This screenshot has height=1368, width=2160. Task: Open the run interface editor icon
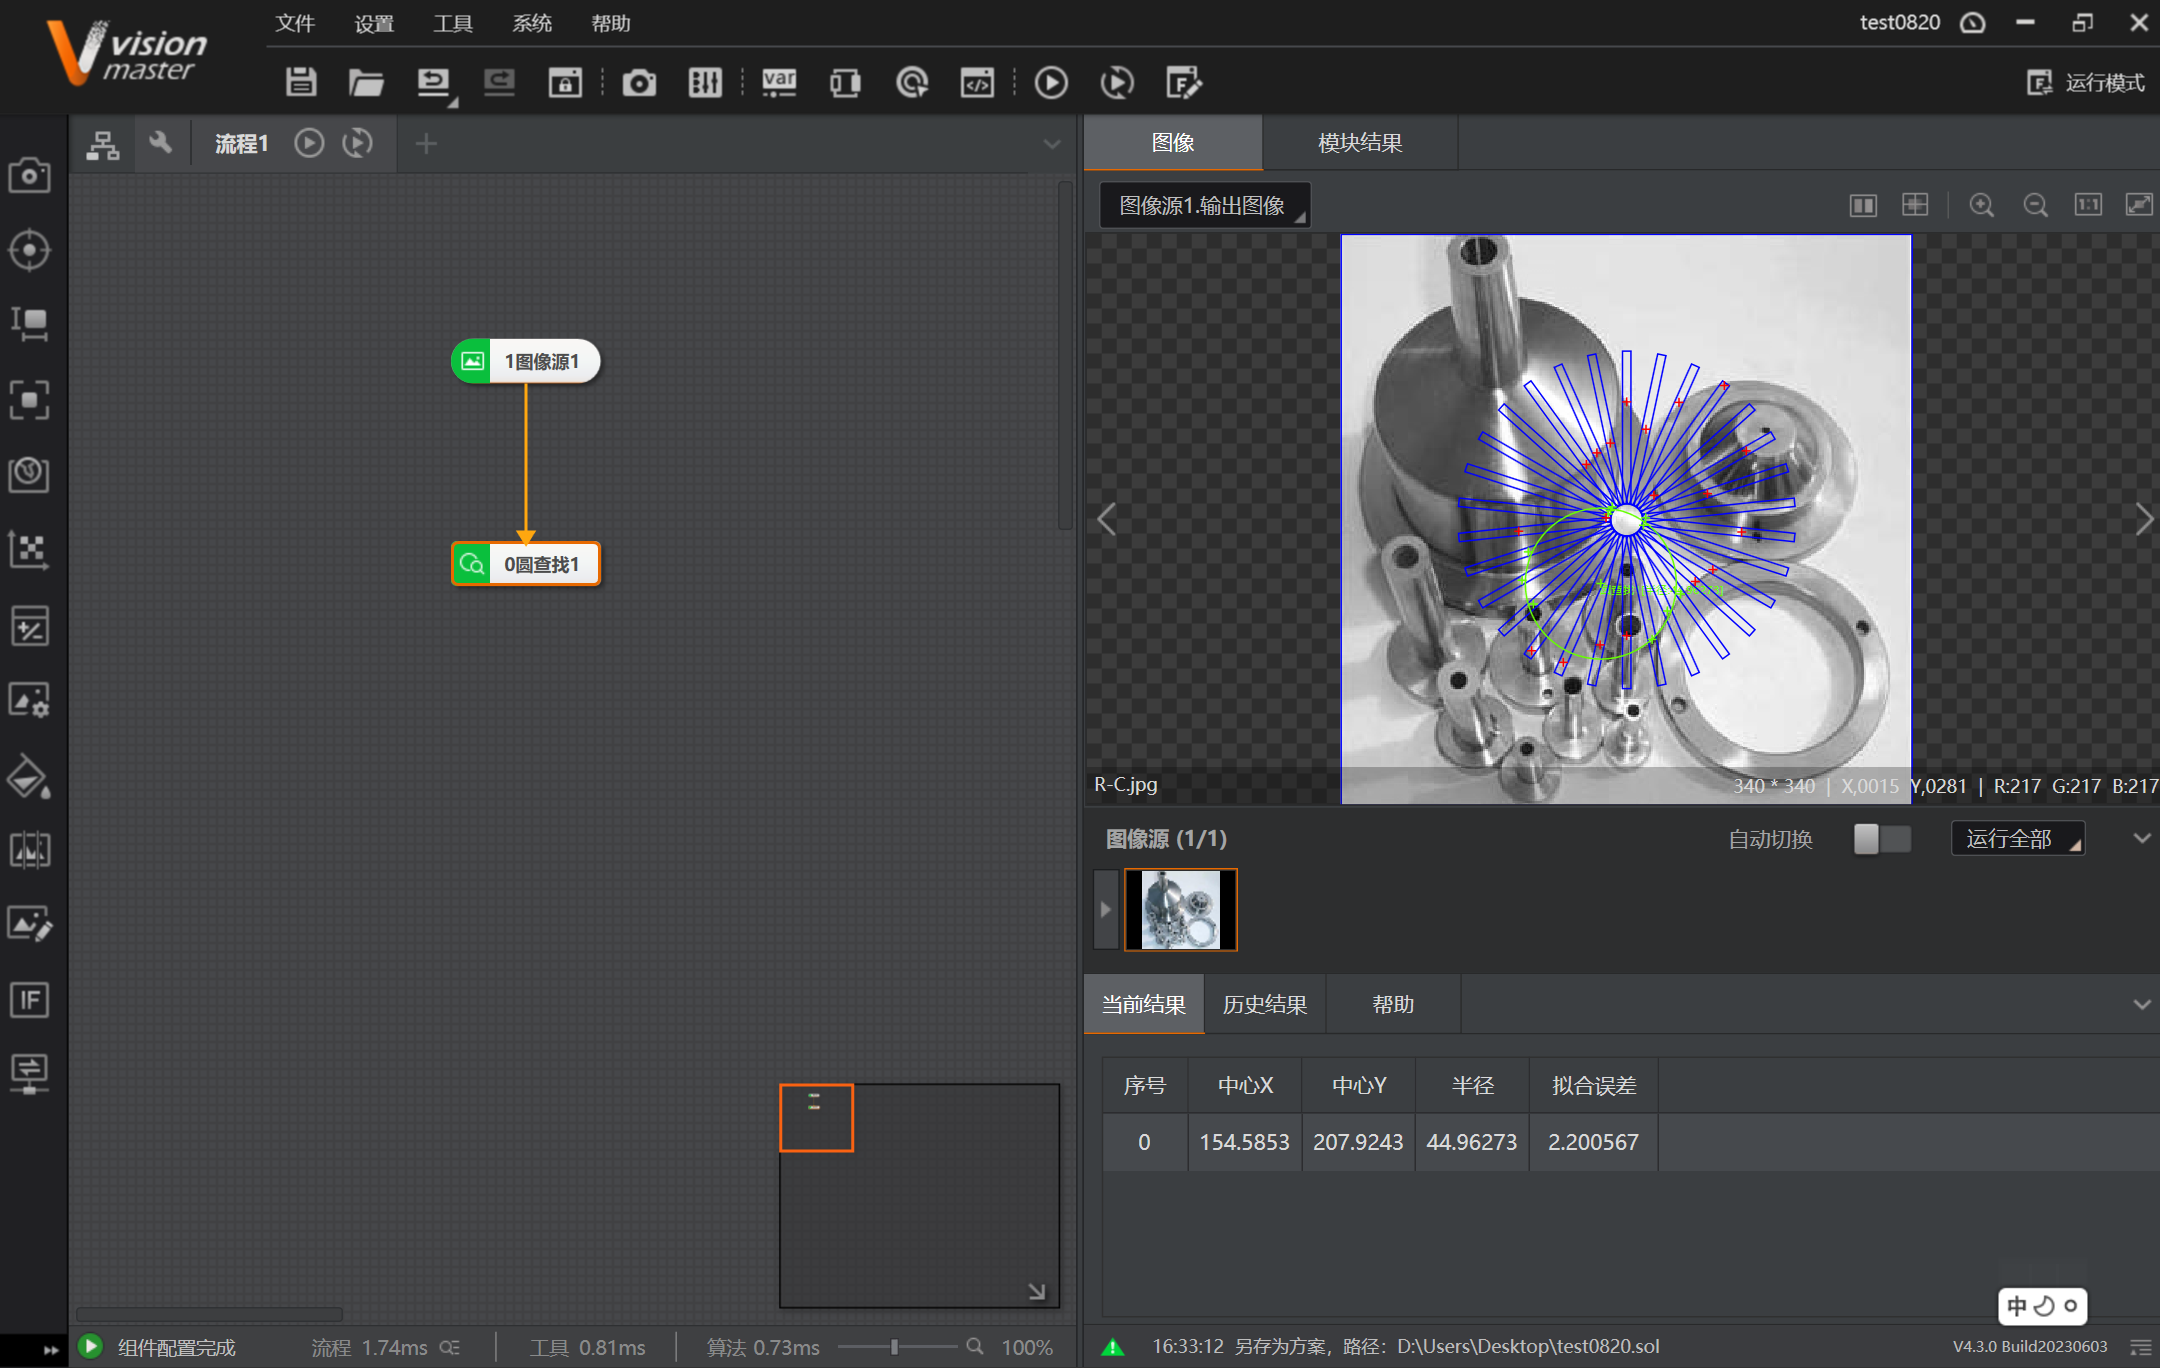(x=1183, y=82)
